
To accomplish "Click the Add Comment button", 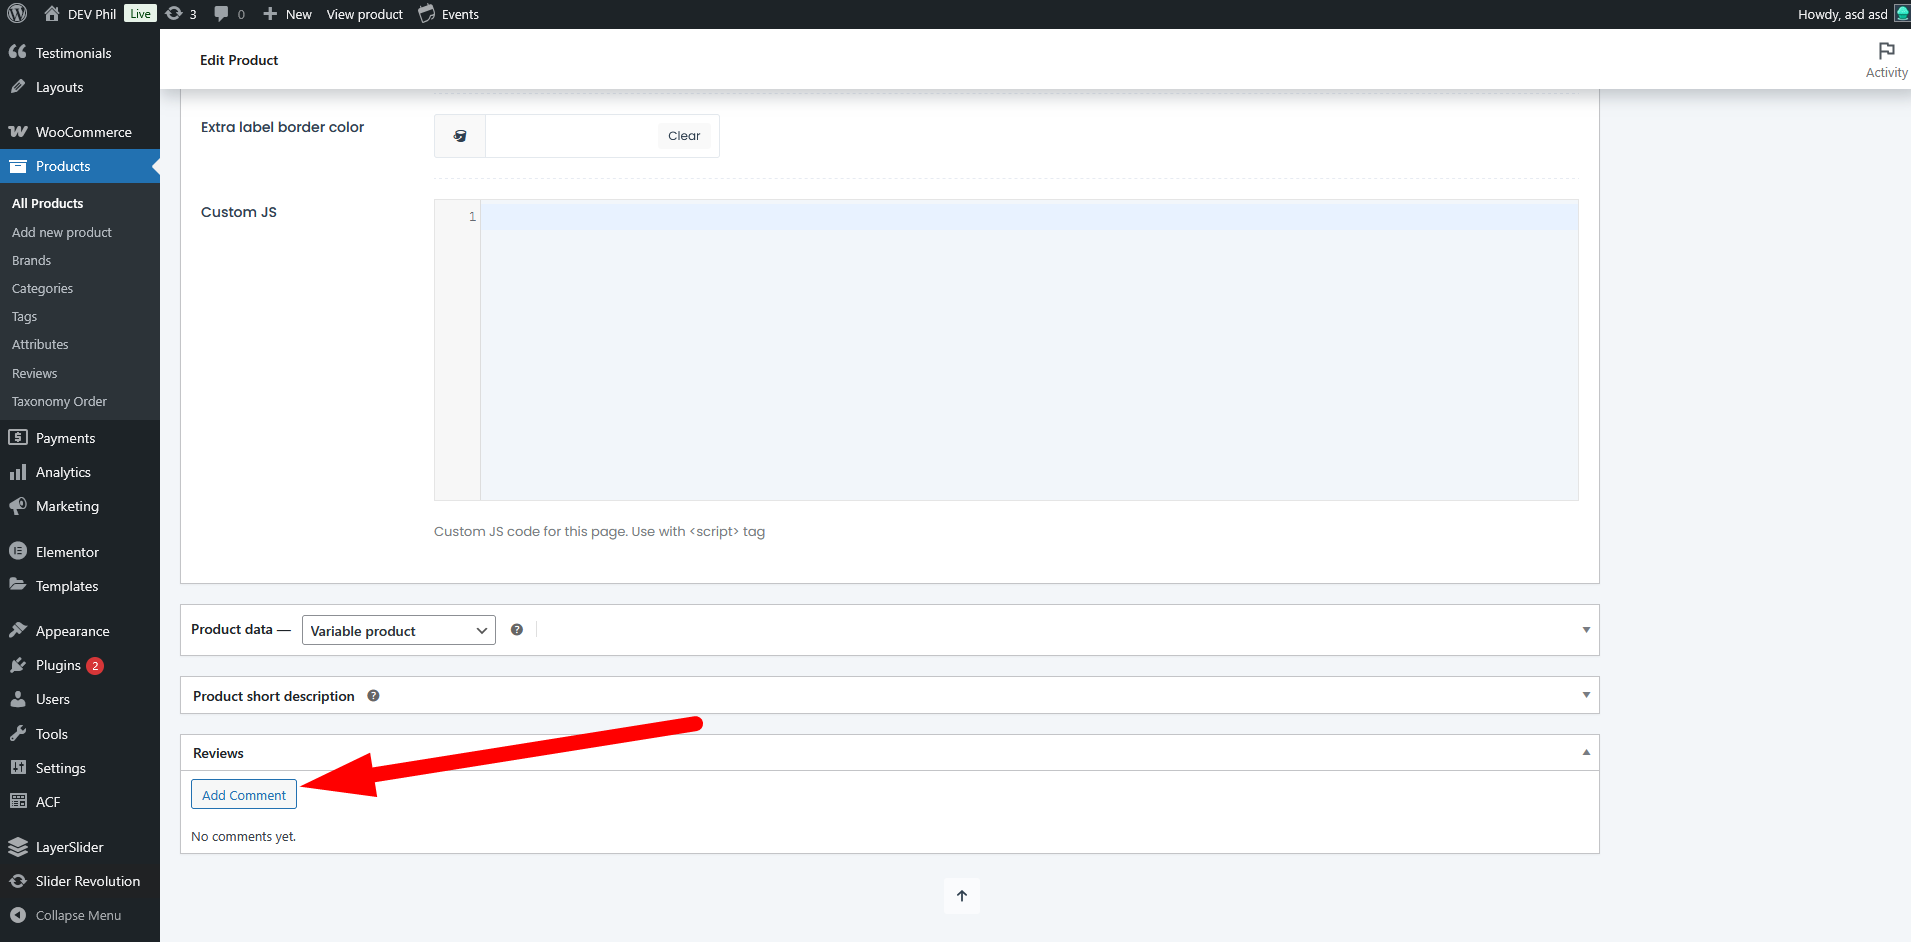I will [244, 795].
